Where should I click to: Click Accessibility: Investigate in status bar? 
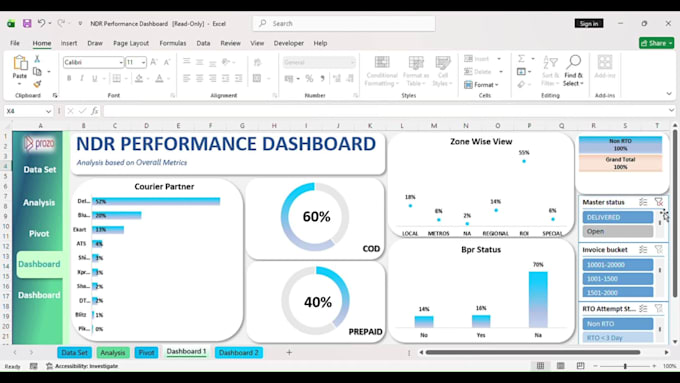coord(82,366)
